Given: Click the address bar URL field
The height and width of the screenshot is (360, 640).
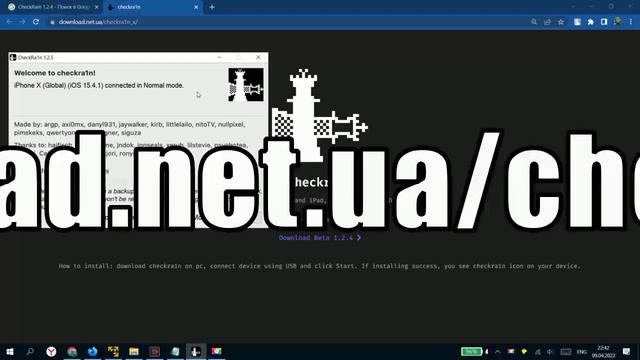Looking at the screenshot, I should (x=286, y=22).
